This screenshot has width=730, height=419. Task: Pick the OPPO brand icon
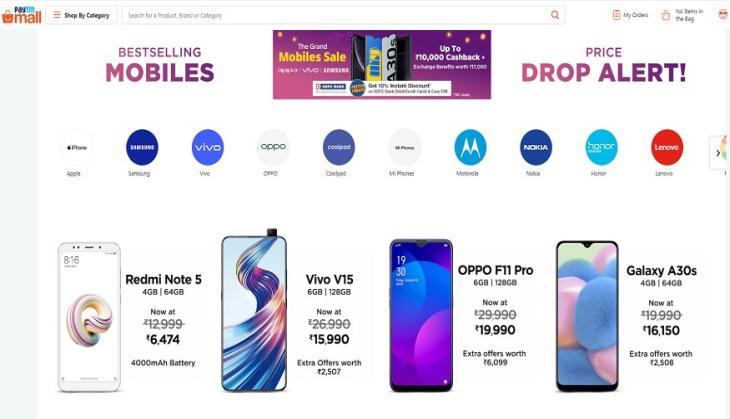coord(273,147)
